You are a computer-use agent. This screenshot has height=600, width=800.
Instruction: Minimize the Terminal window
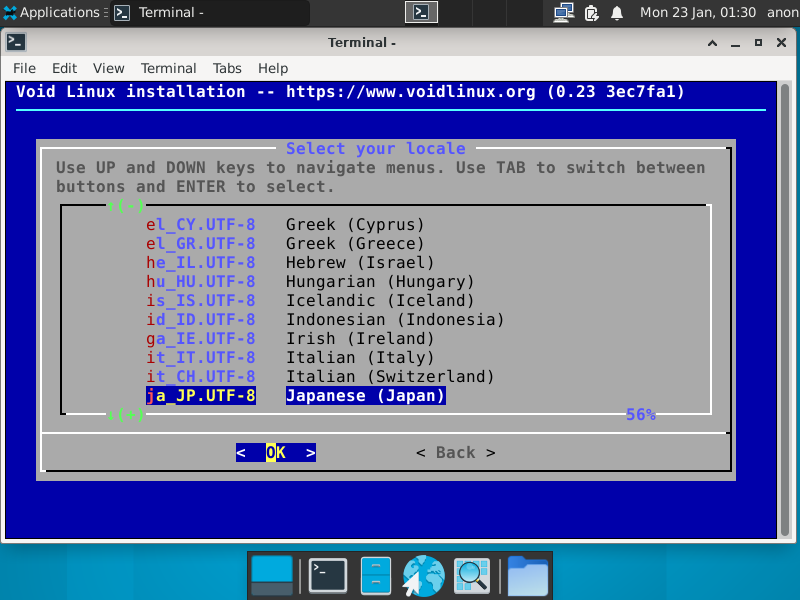click(x=735, y=43)
